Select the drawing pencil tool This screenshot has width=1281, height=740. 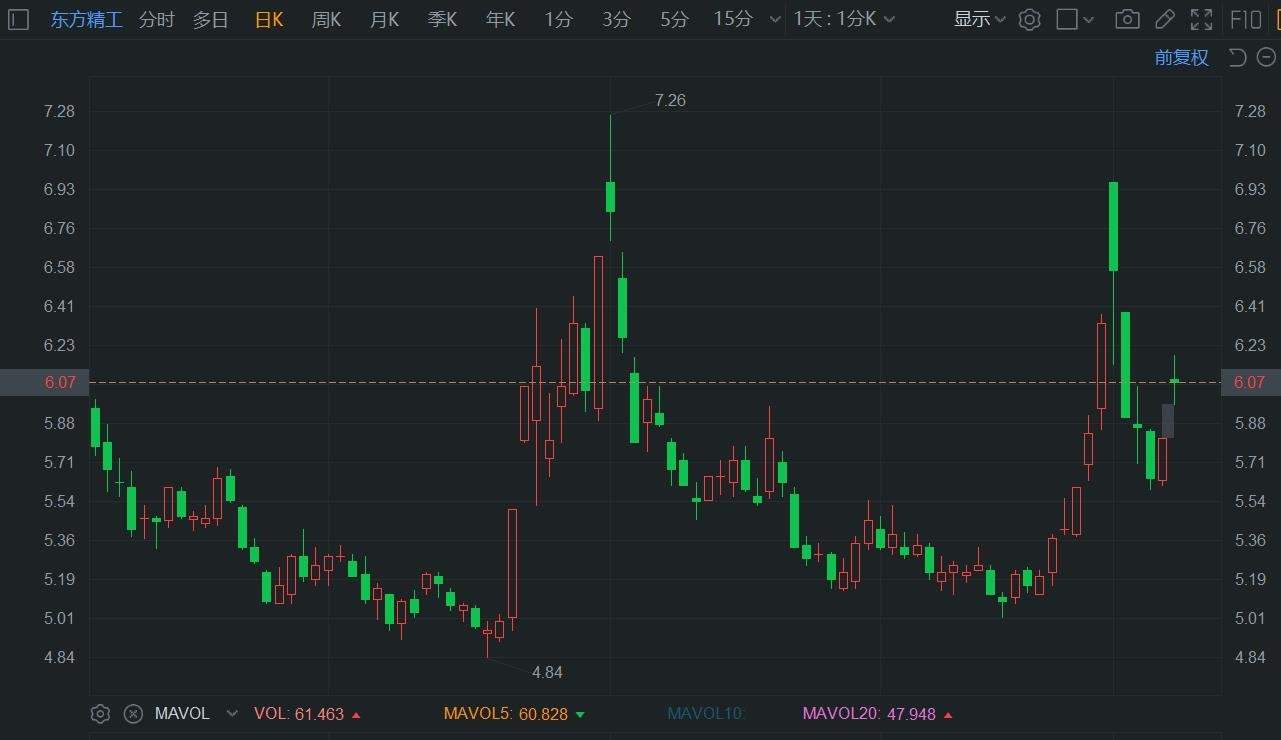(x=1164, y=19)
